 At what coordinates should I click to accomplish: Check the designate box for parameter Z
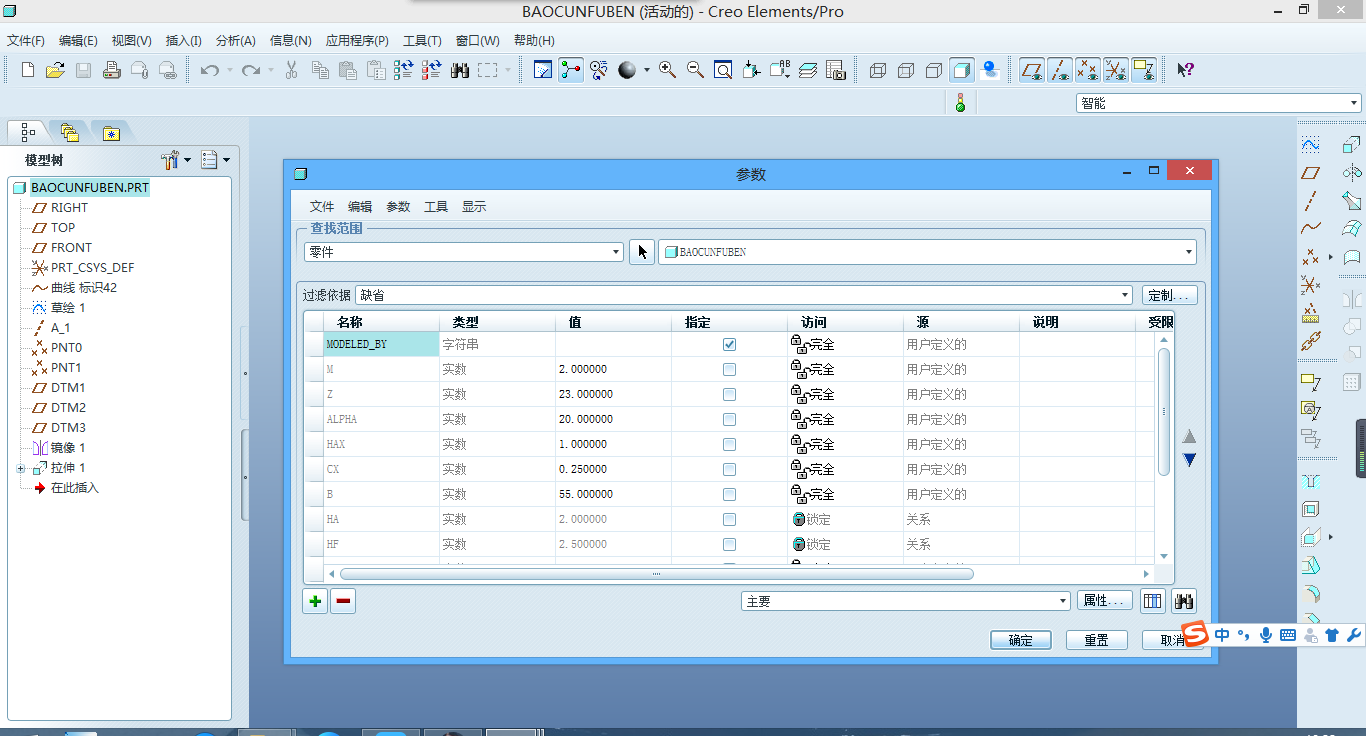coord(729,394)
